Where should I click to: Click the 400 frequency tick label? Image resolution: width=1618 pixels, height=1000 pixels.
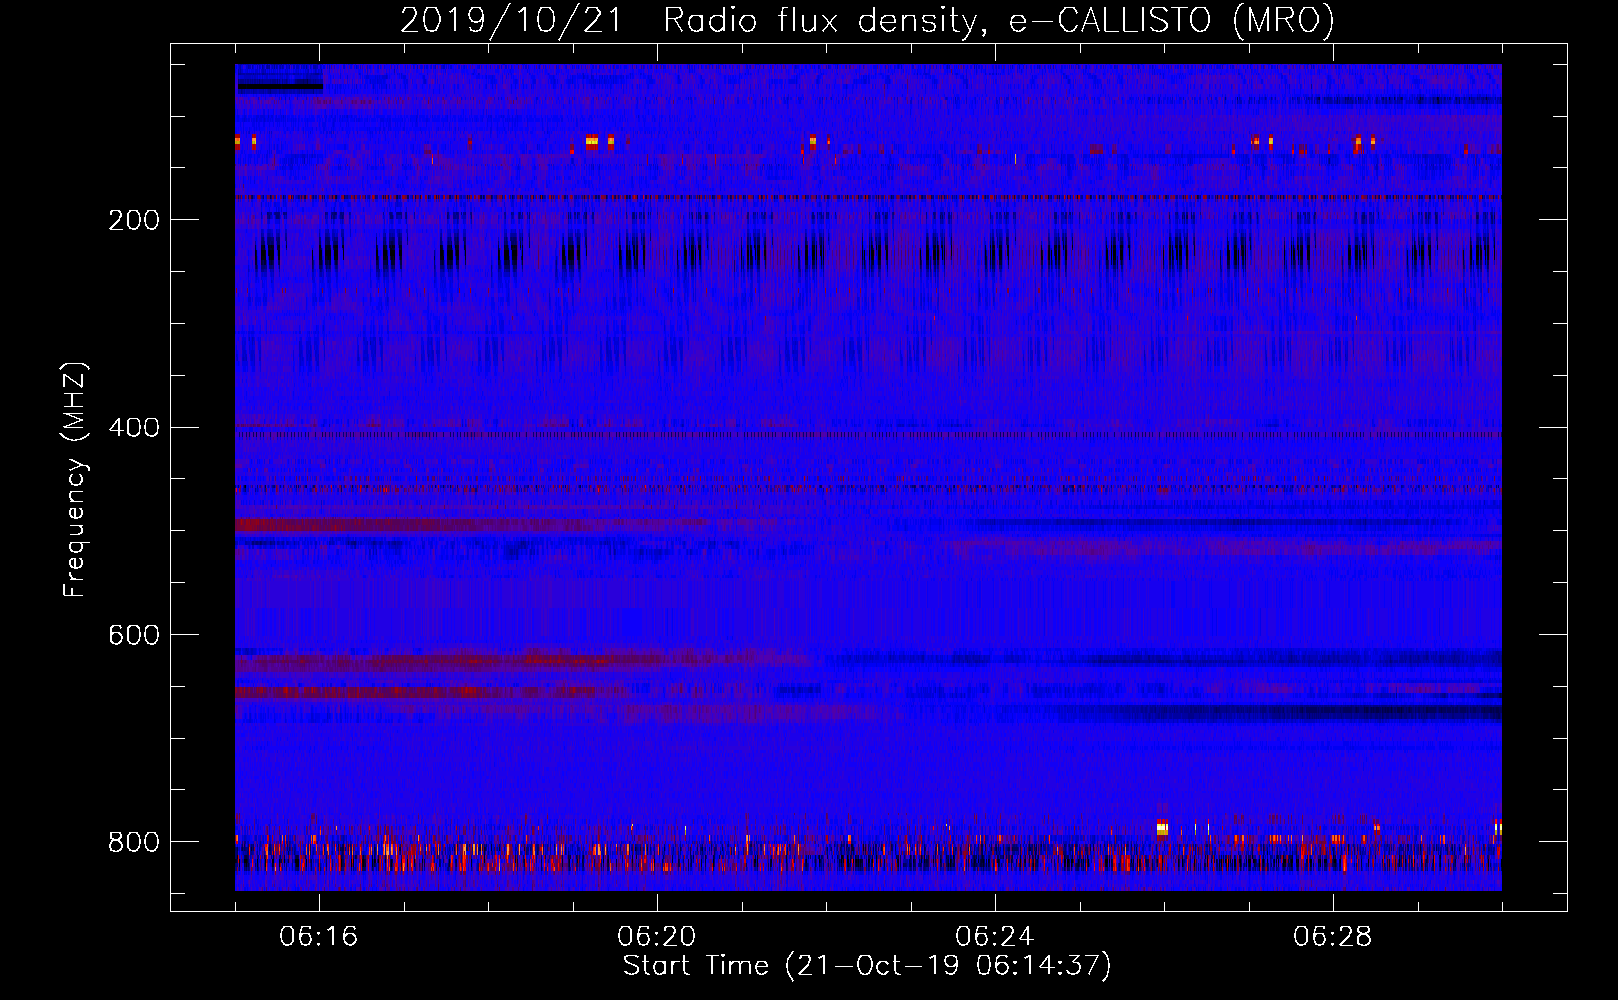[134, 428]
